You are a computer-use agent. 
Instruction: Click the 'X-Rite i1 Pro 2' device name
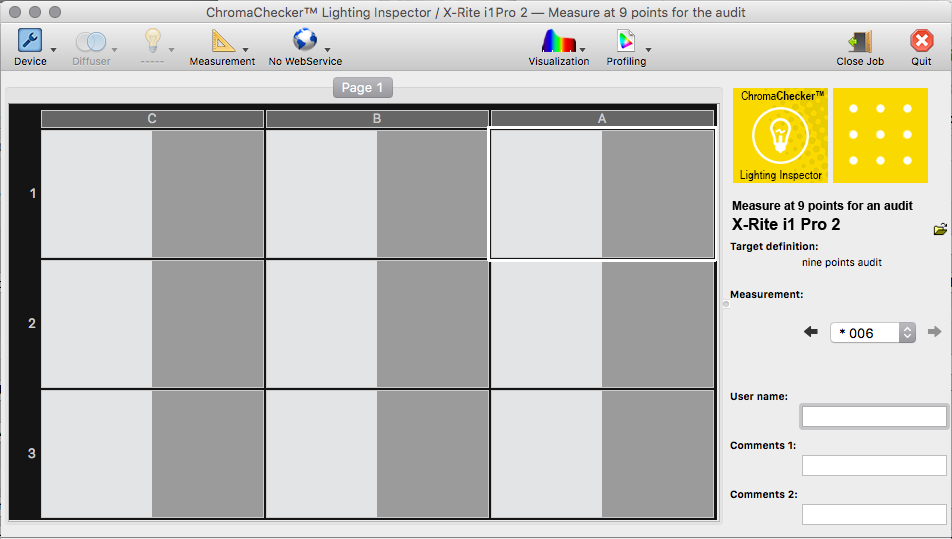(x=786, y=225)
